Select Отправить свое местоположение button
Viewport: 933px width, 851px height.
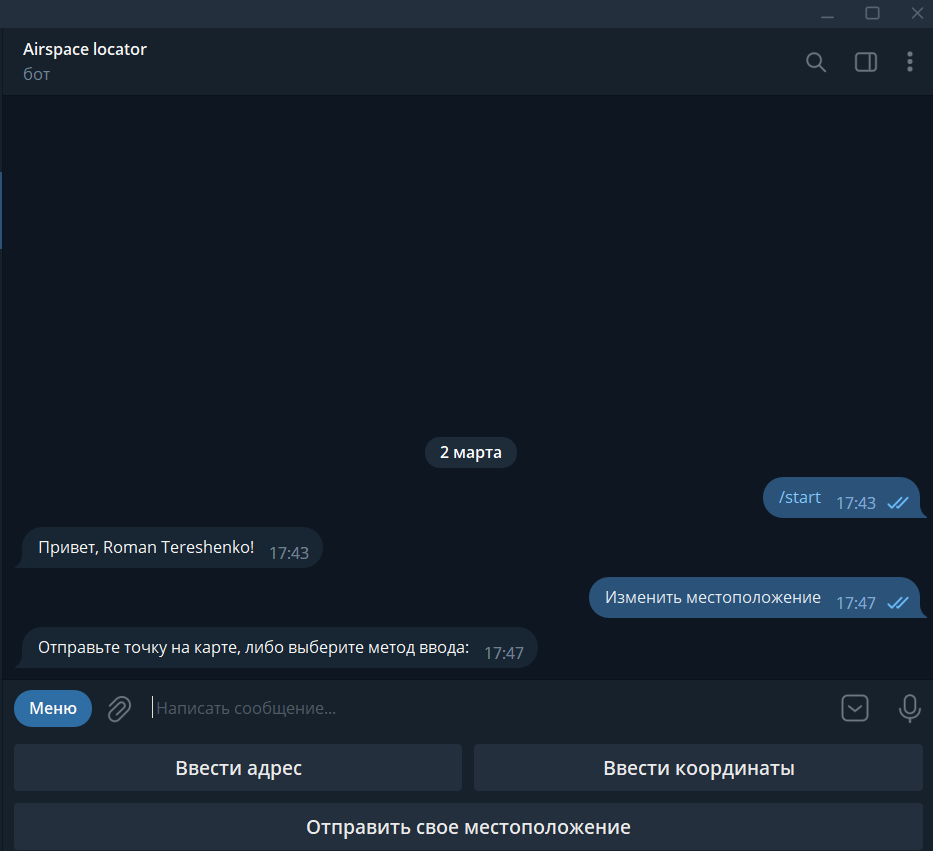(468, 827)
